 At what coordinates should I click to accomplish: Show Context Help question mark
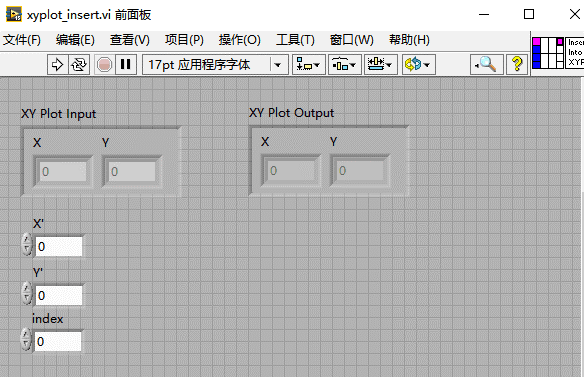point(517,65)
